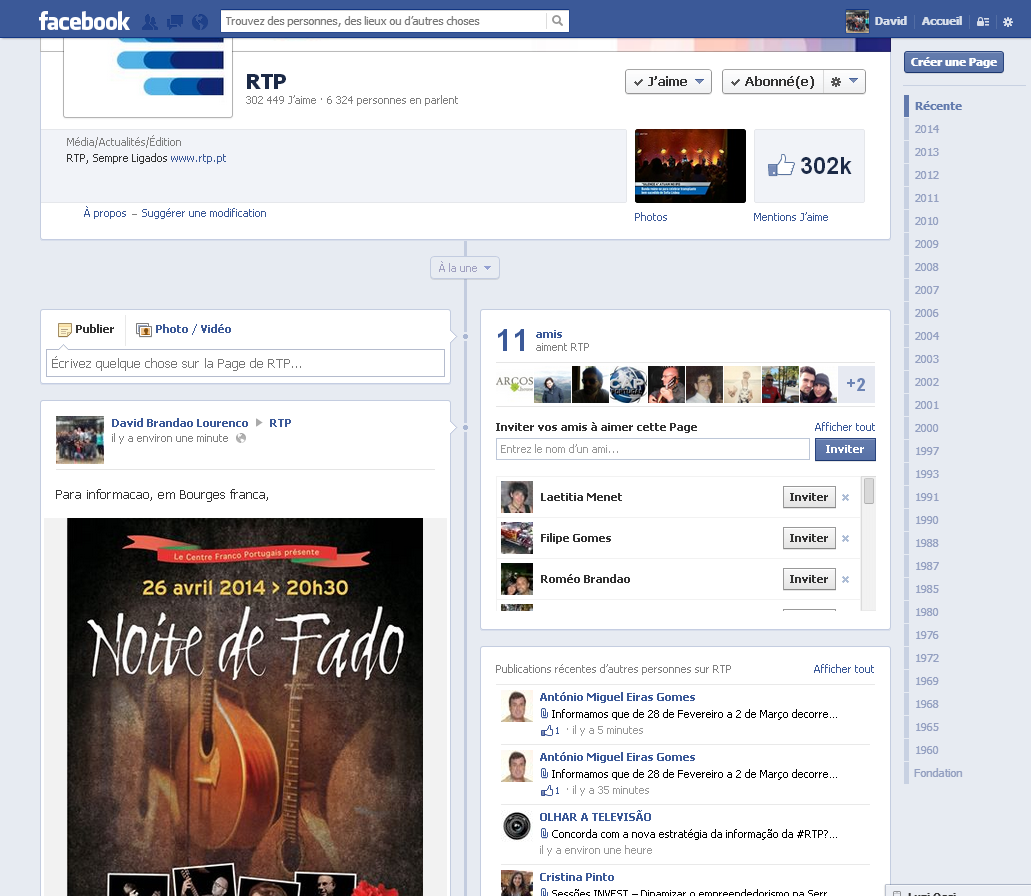1031x896 pixels.
Task: Dismiss Laetitia Menet invite suggestion
Action: tap(845, 497)
